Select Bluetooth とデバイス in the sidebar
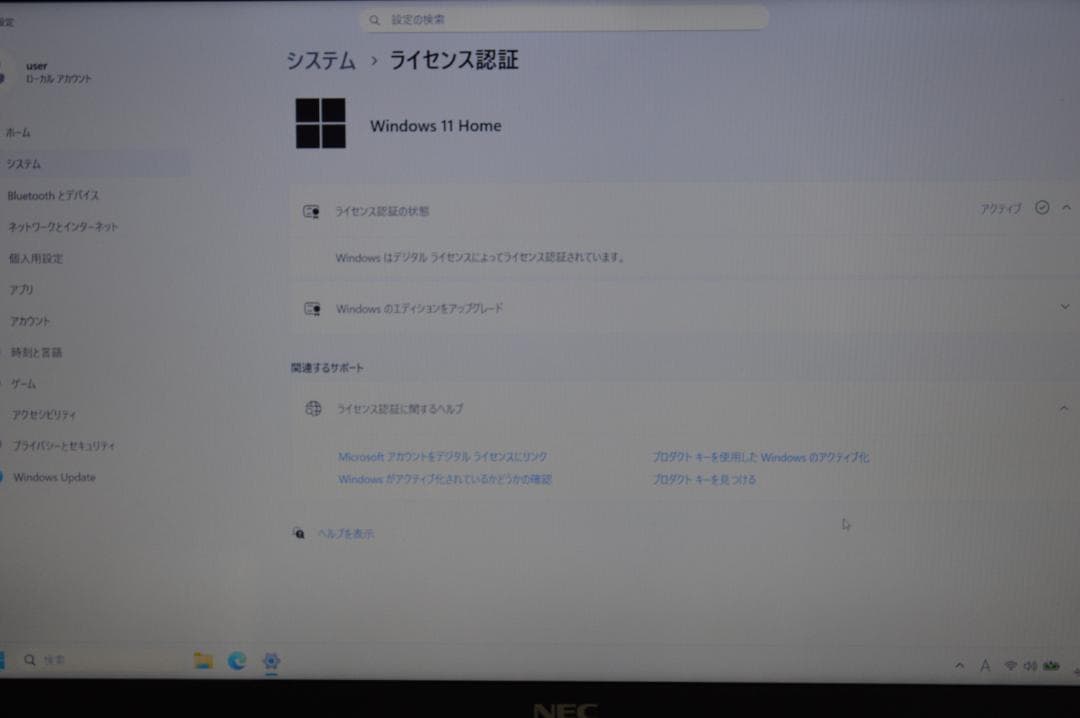This screenshot has height=718, width=1080. 52,195
